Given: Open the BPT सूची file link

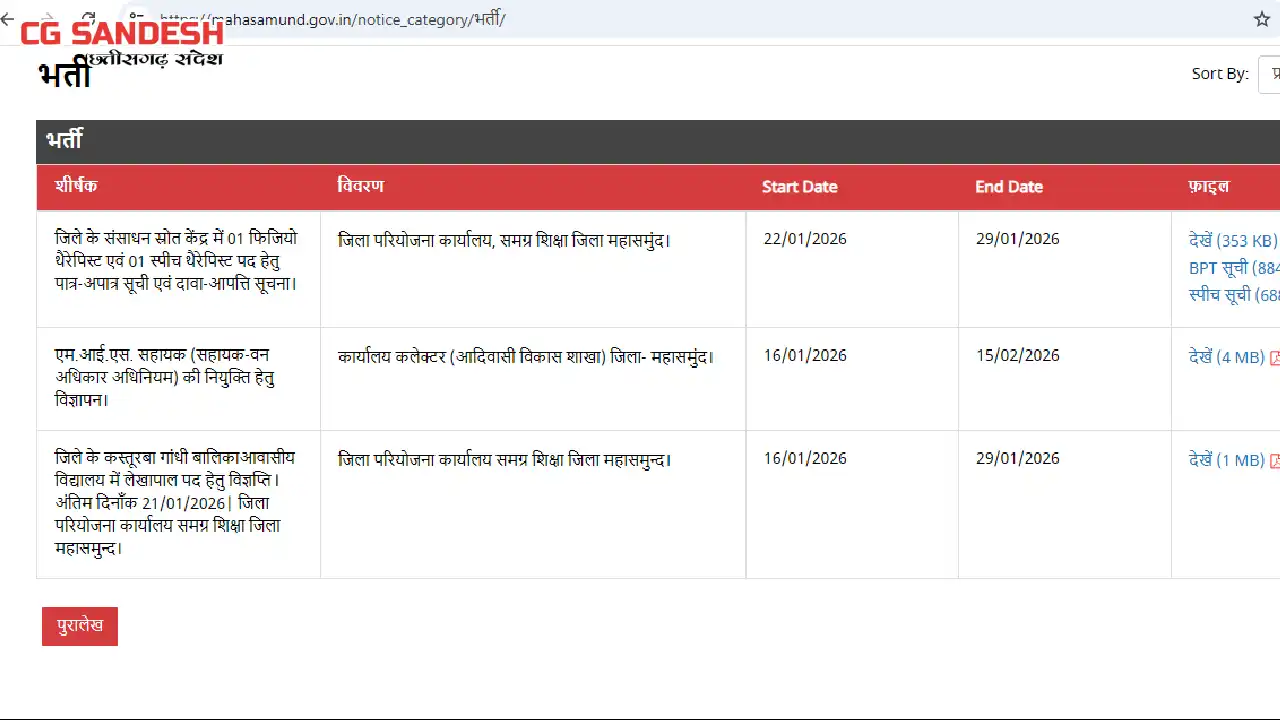Looking at the screenshot, I should pyautogui.click(x=1233, y=268).
